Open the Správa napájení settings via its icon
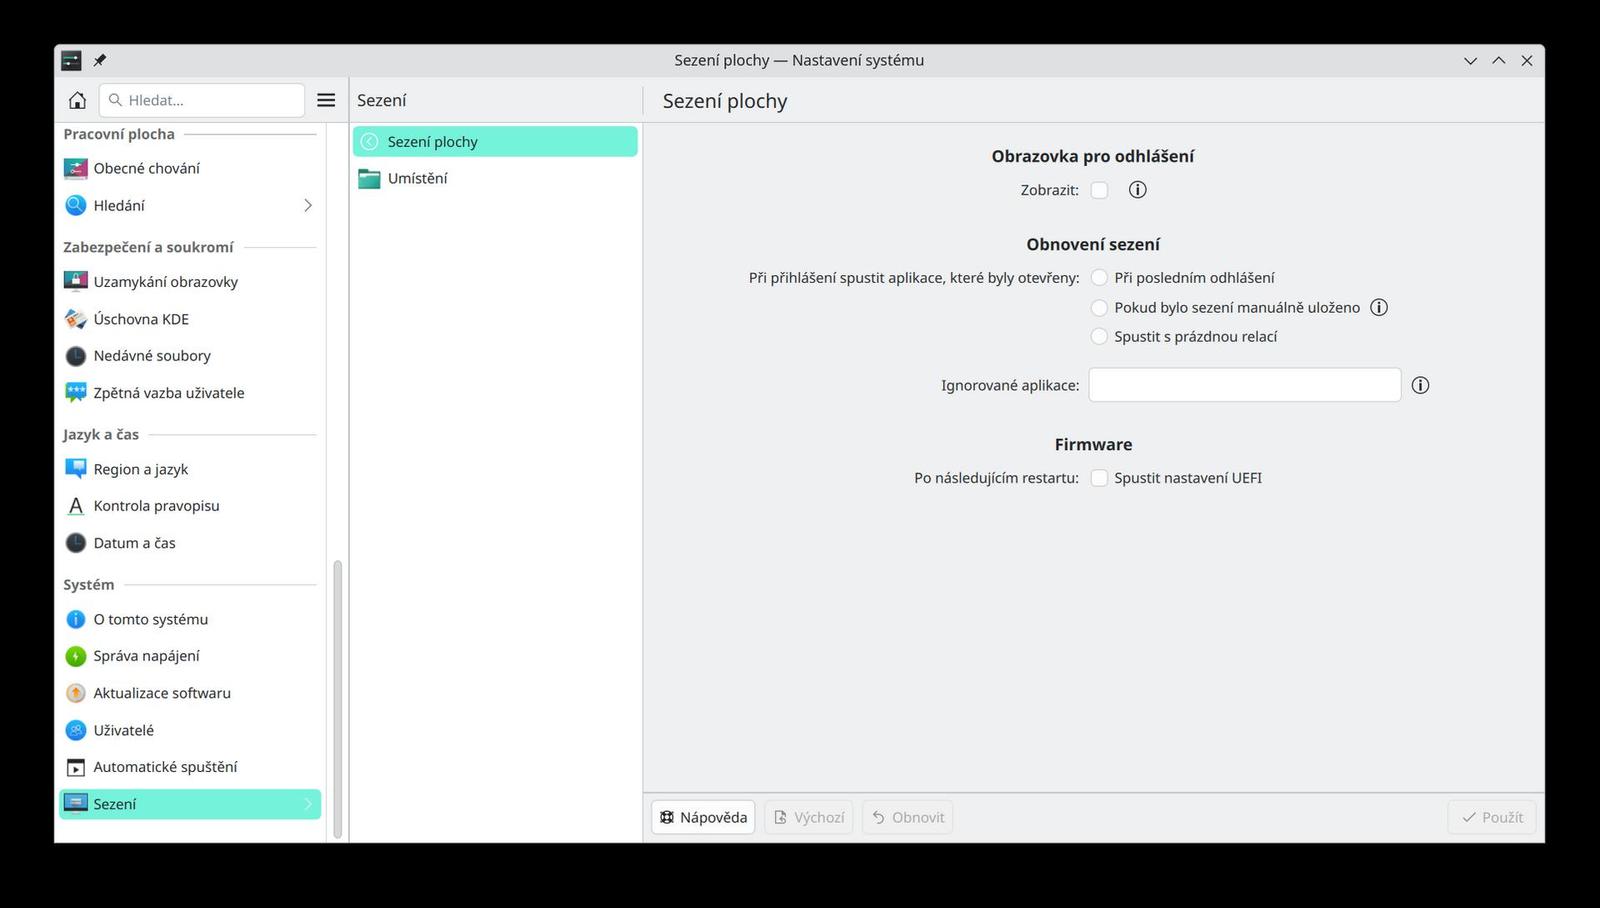 (75, 656)
